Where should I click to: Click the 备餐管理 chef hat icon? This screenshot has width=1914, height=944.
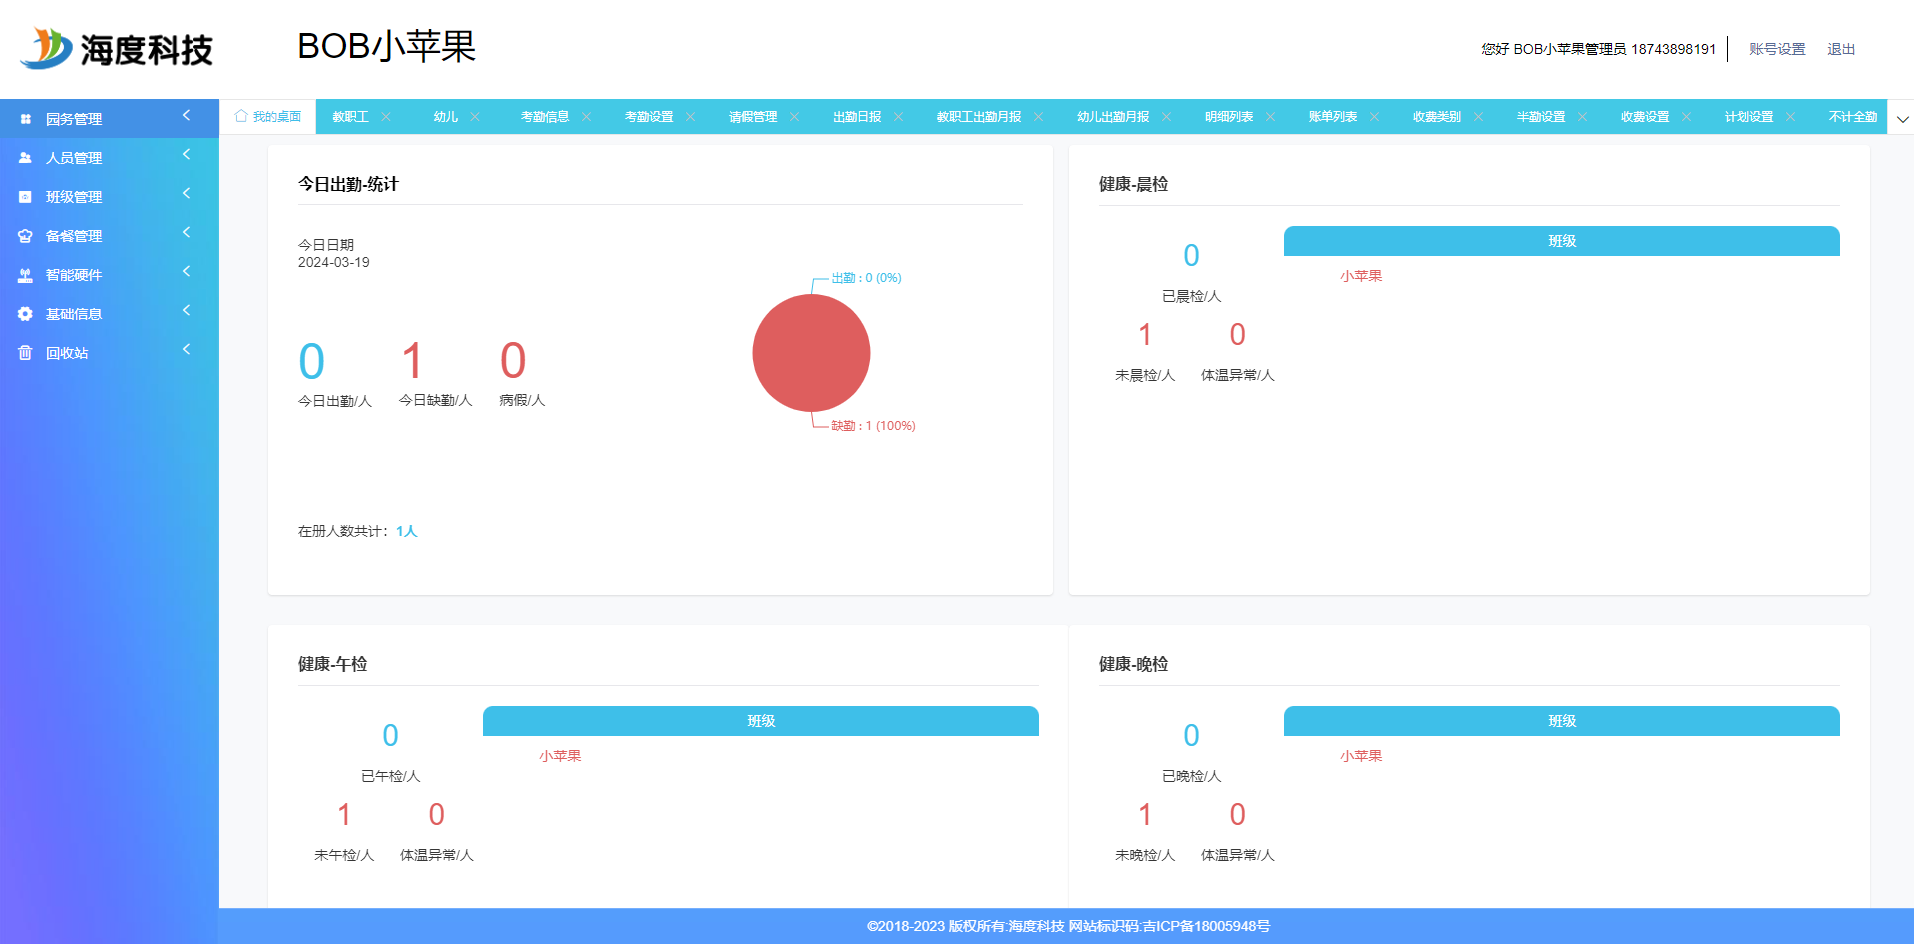coord(26,236)
